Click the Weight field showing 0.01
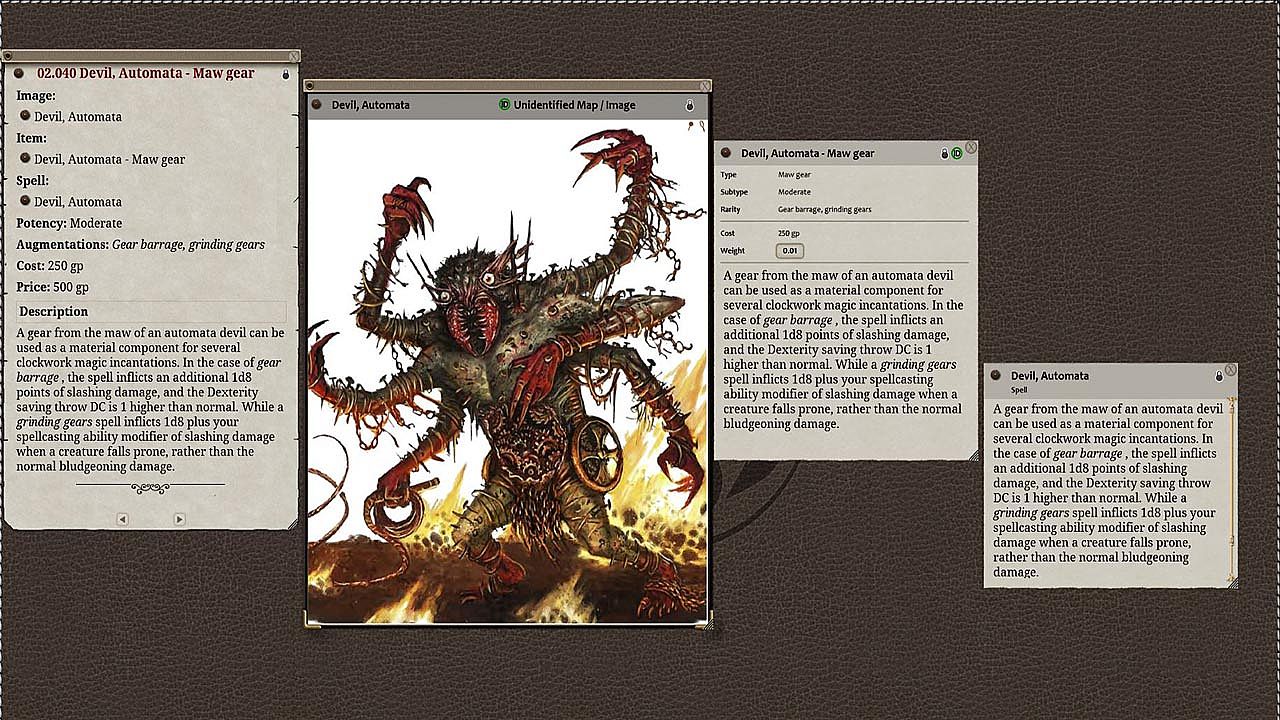1280x720 pixels. click(790, 251)
